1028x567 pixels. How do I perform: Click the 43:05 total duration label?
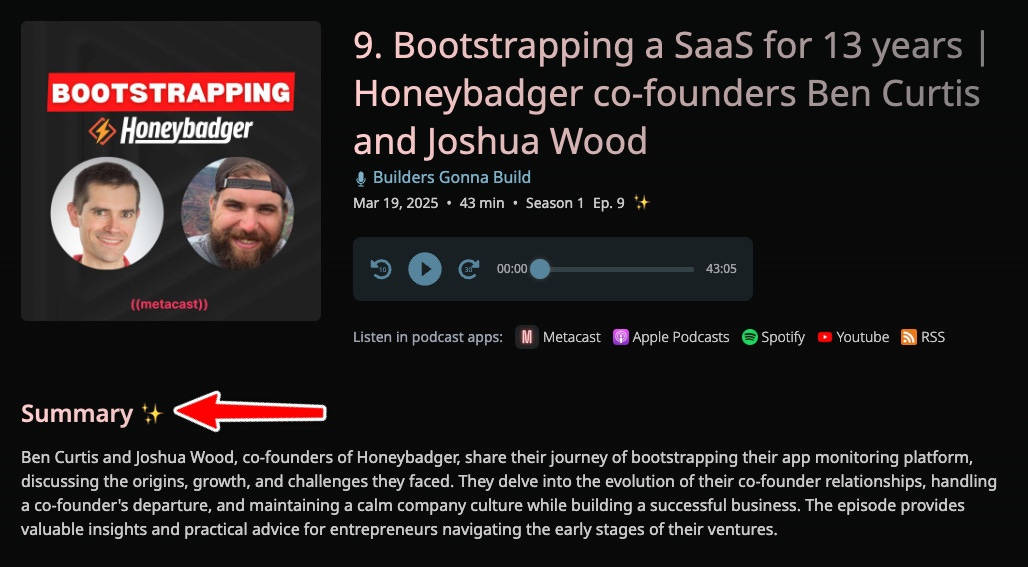point(721,269)
